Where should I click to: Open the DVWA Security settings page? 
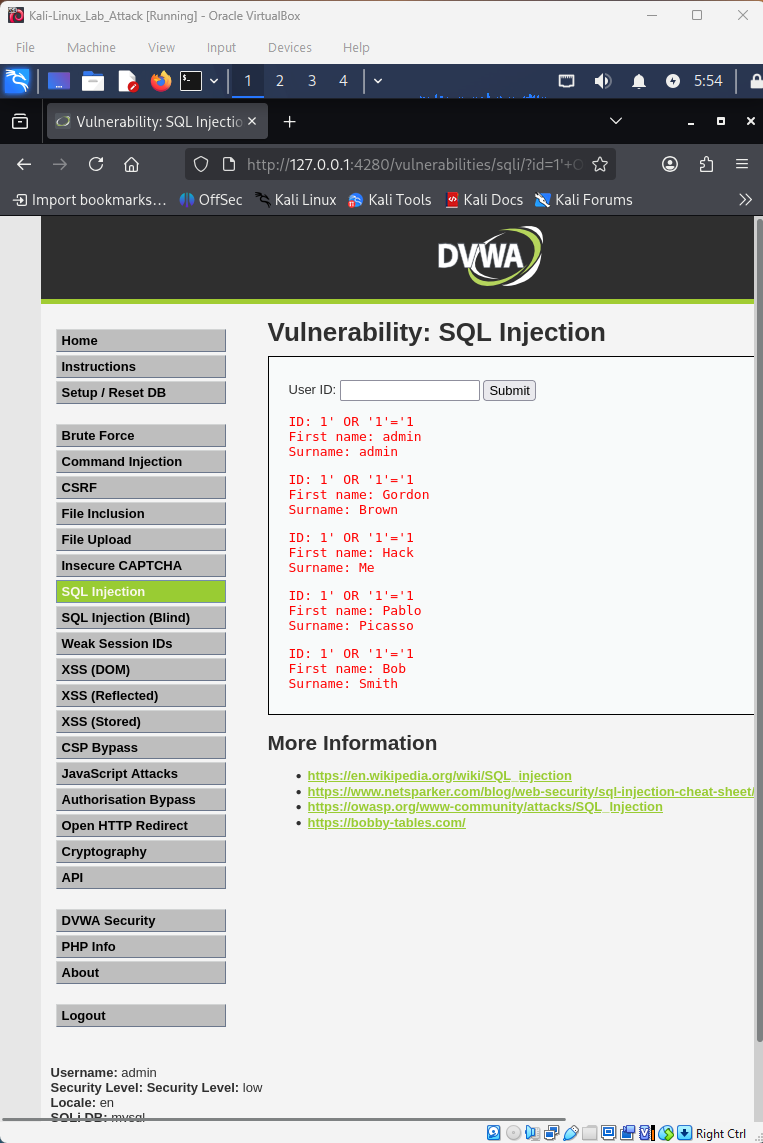(141, 921)
